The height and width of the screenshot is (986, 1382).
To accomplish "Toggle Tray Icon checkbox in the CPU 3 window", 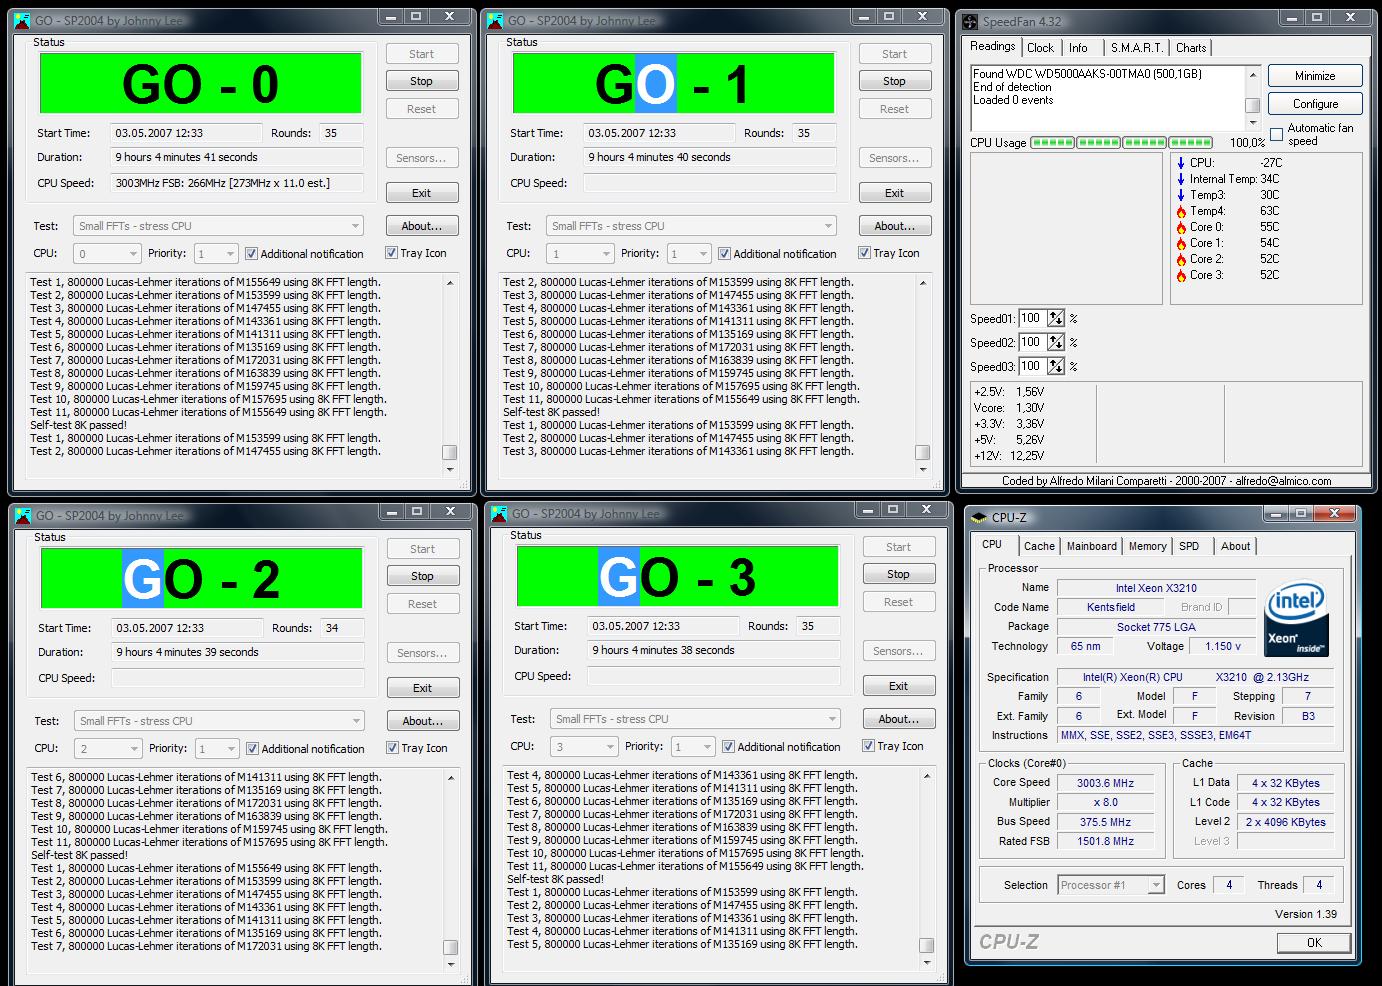I will [868, 746].
